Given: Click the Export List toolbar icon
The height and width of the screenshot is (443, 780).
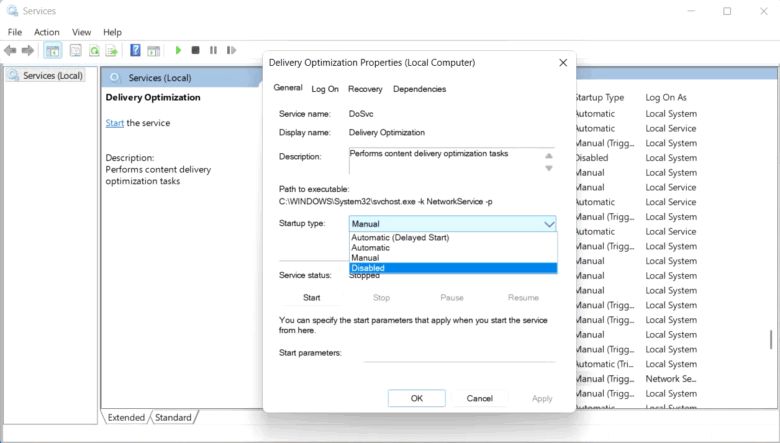Looking at the screenshot, I should coord(113,50).
